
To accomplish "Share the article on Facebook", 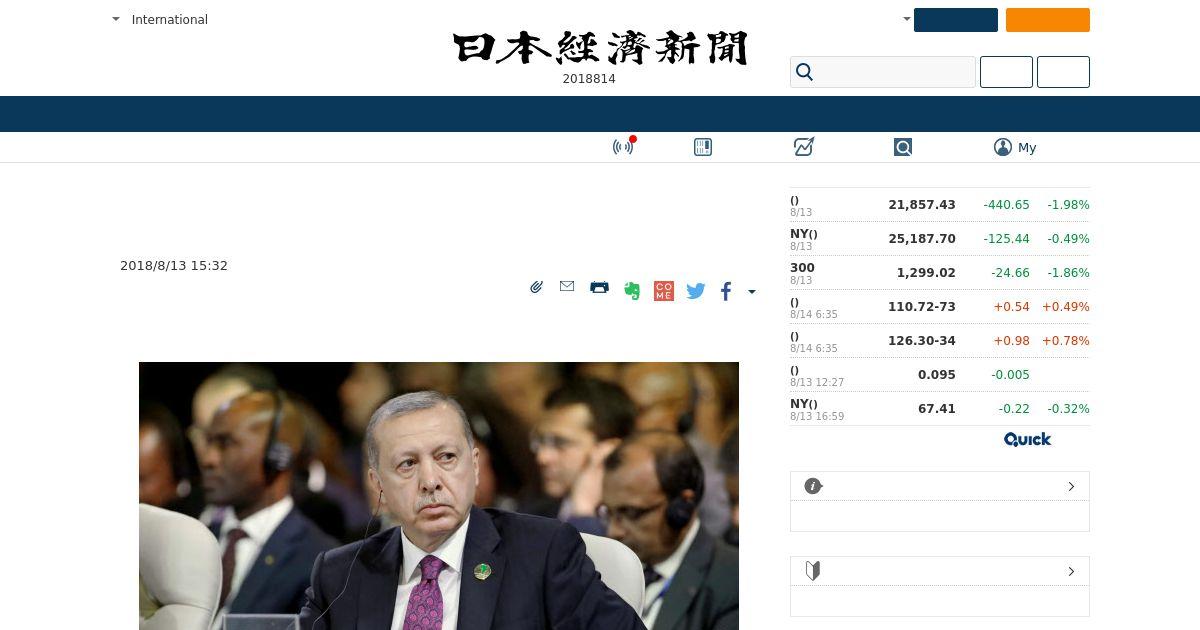I will pos(726,291).
